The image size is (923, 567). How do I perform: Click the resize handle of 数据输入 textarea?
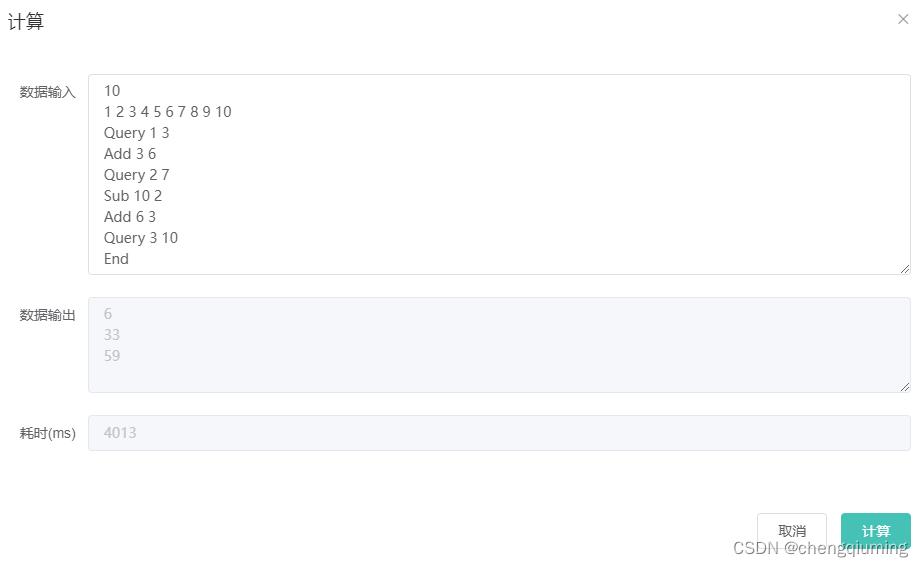coord(905,269)
